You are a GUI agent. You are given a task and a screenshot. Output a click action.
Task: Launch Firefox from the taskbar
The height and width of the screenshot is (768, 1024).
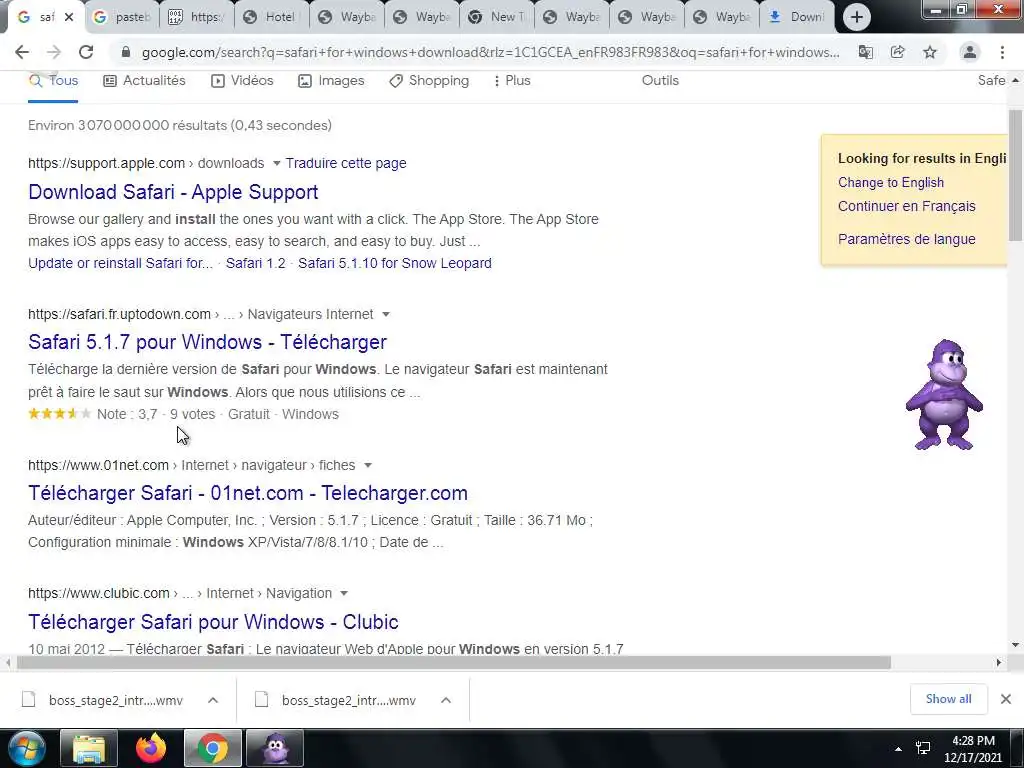151,748
